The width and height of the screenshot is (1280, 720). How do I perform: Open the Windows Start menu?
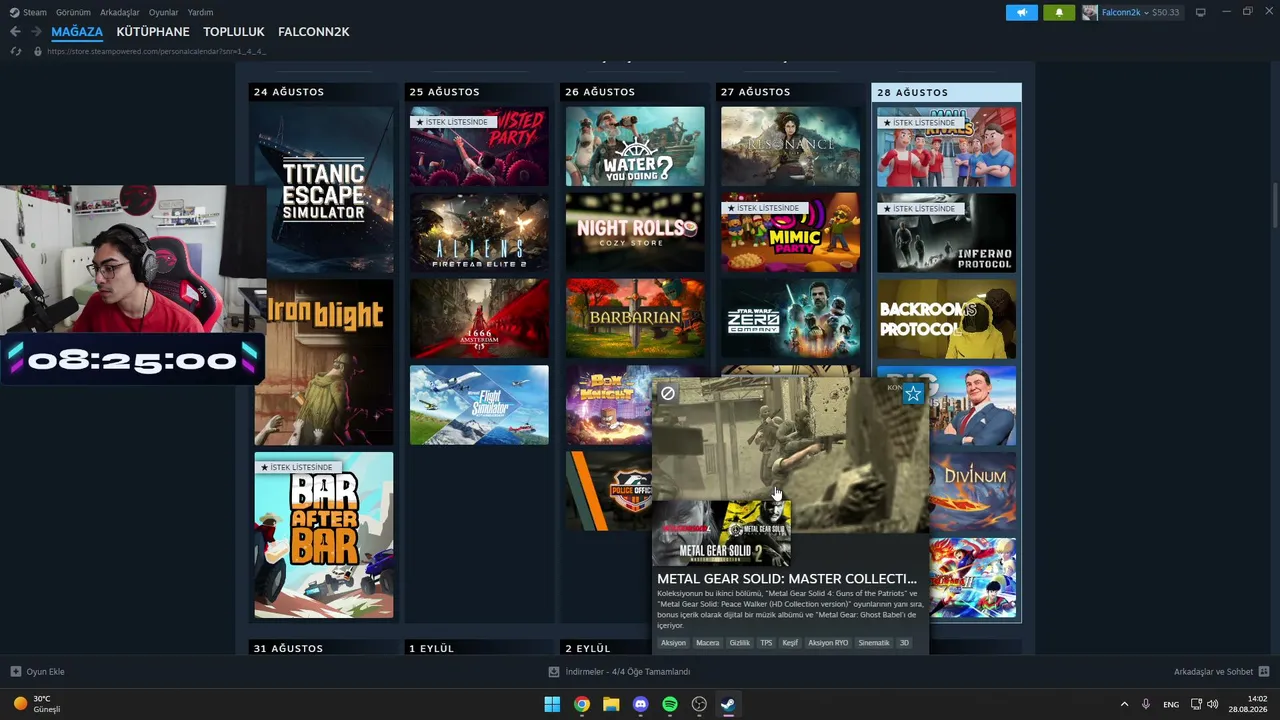point(552,704)
